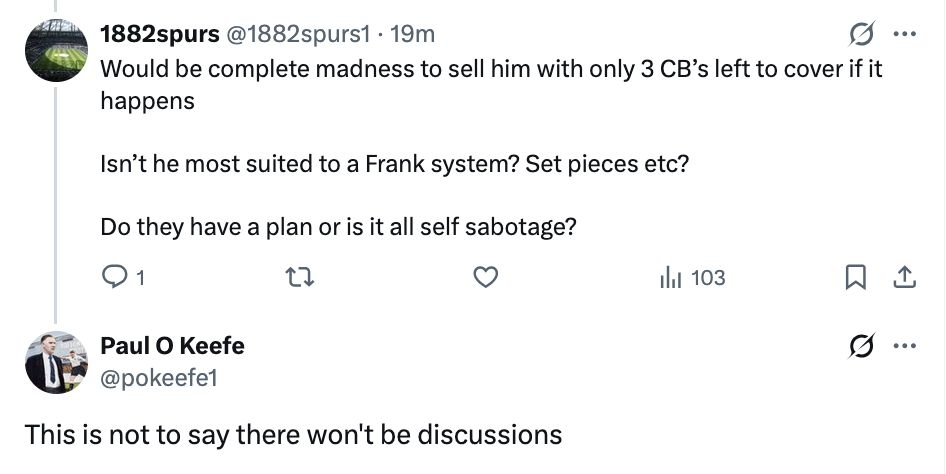Open more options on Paul O Keefe's tweet

pos(904,346)
